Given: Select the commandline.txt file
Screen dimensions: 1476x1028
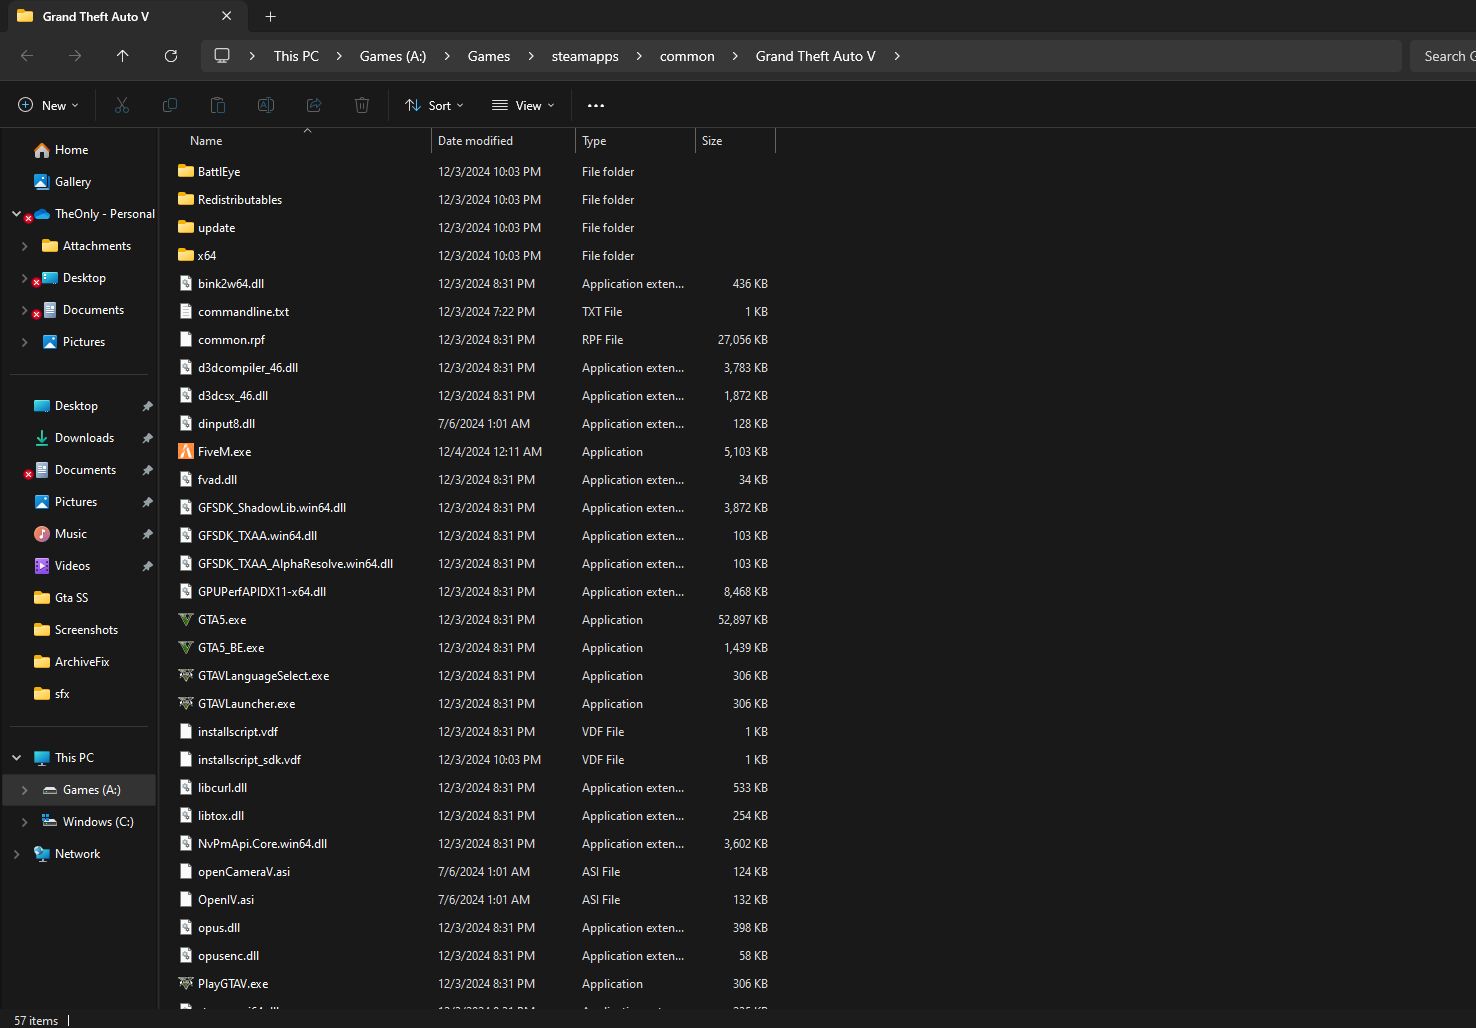Looking at the screenshot, I should point(243,312).
